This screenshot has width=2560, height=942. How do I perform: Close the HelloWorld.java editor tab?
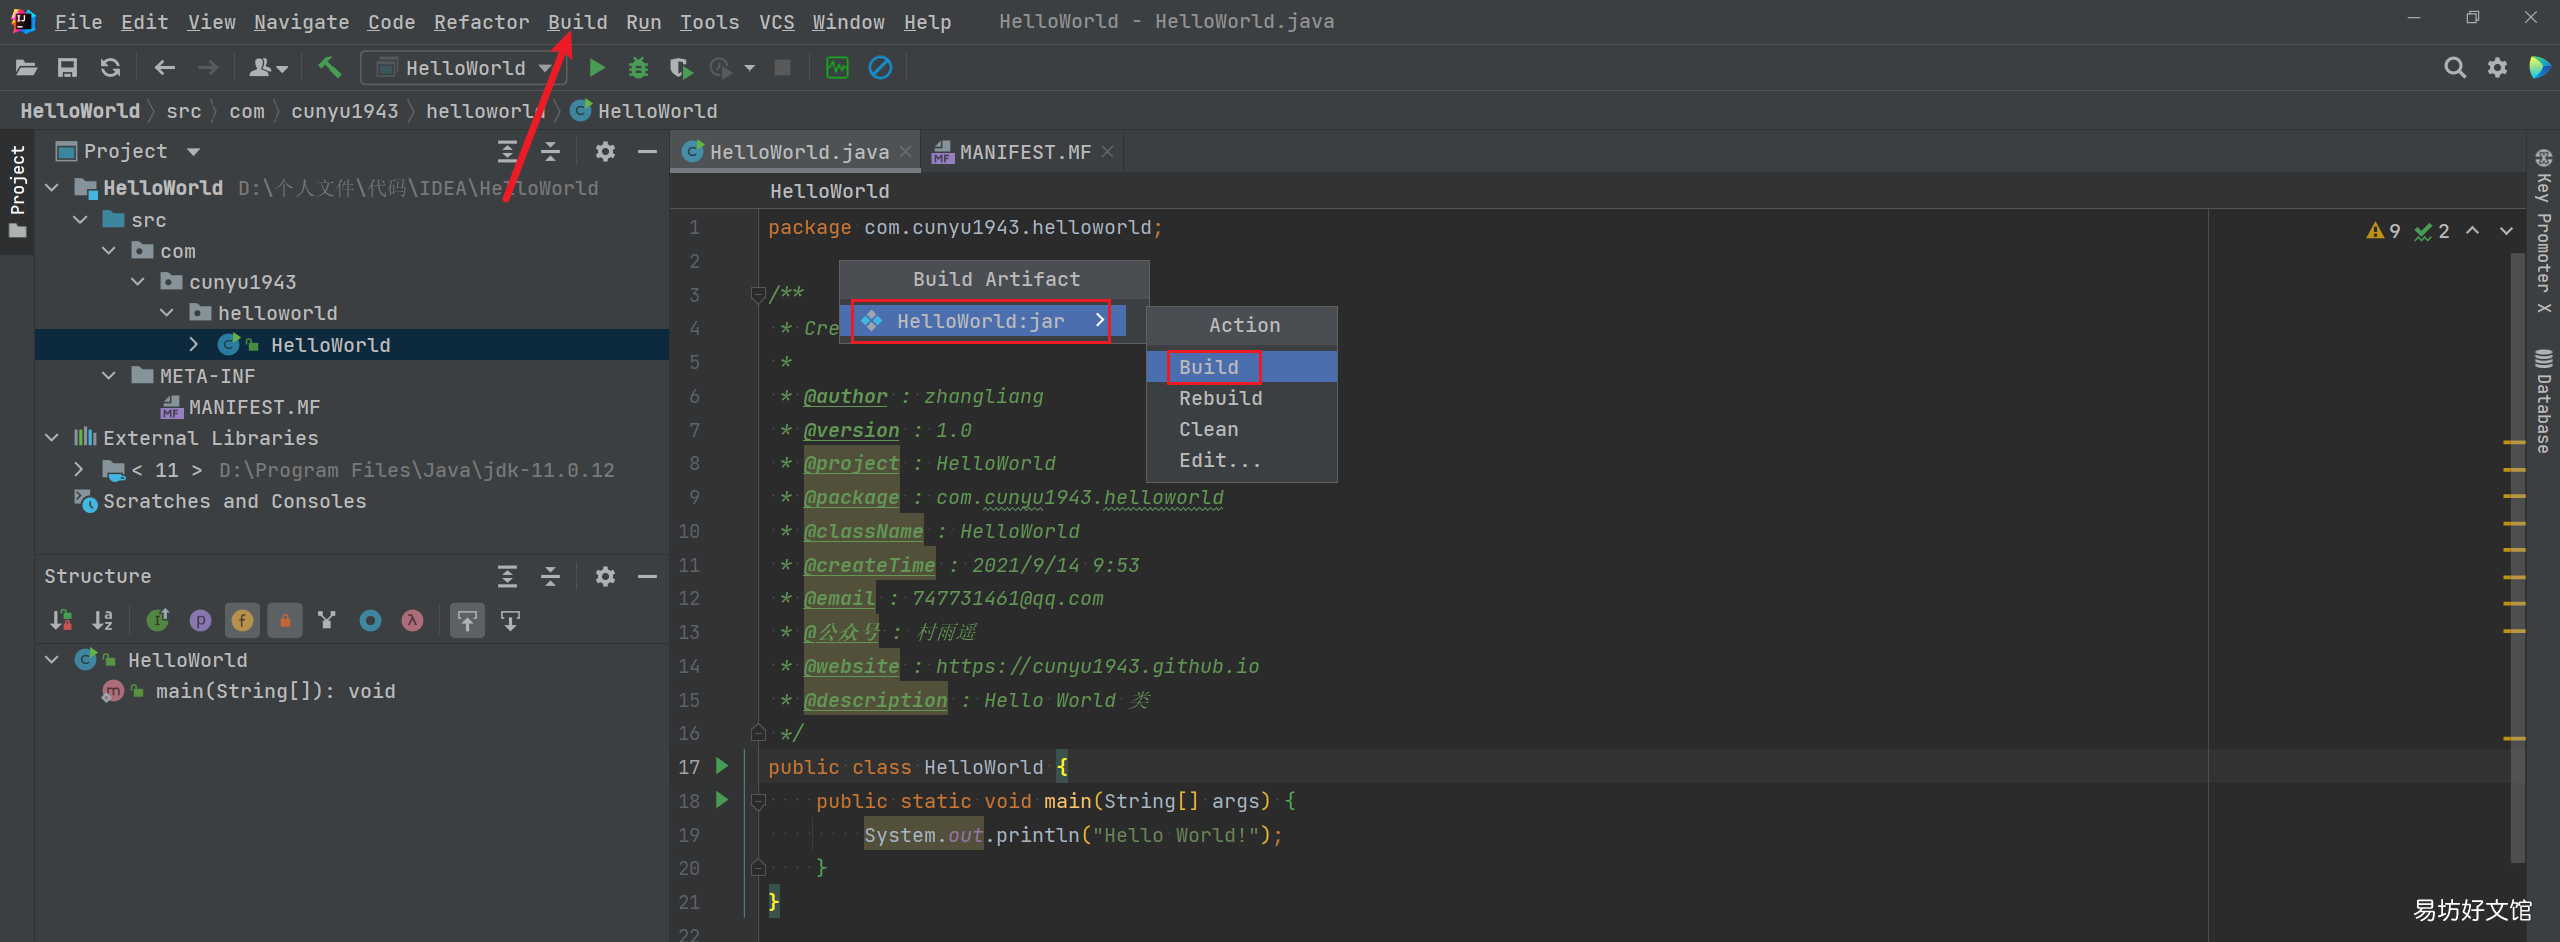point(905,151)
